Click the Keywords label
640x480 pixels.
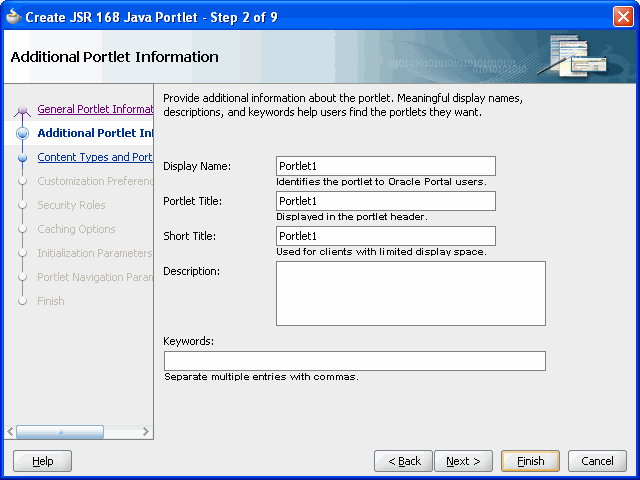tap(189, 341)
